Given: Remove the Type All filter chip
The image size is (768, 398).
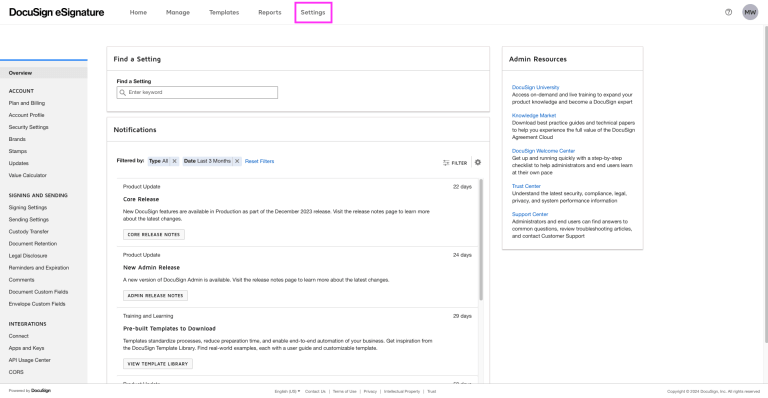Looking at the screenshot, I should tap(174, 161).
